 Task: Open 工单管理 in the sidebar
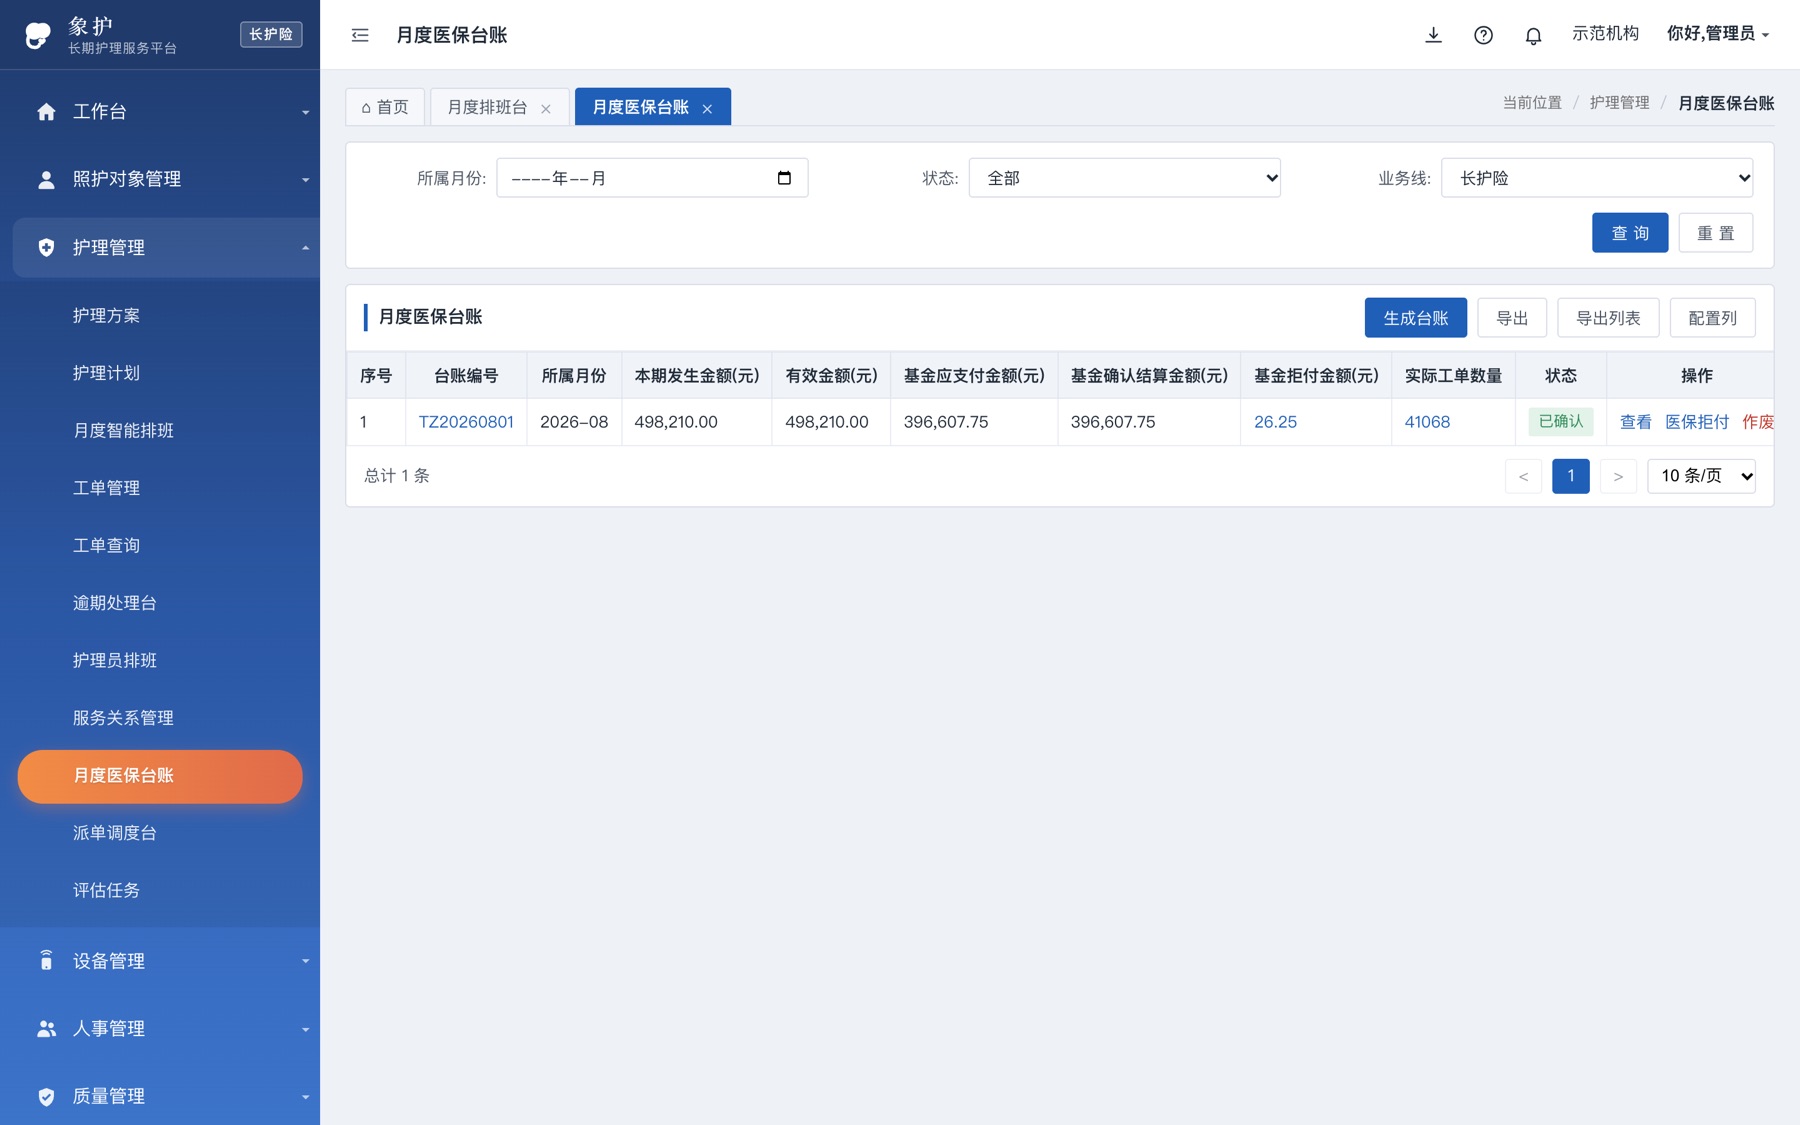(x=106, y=488)
